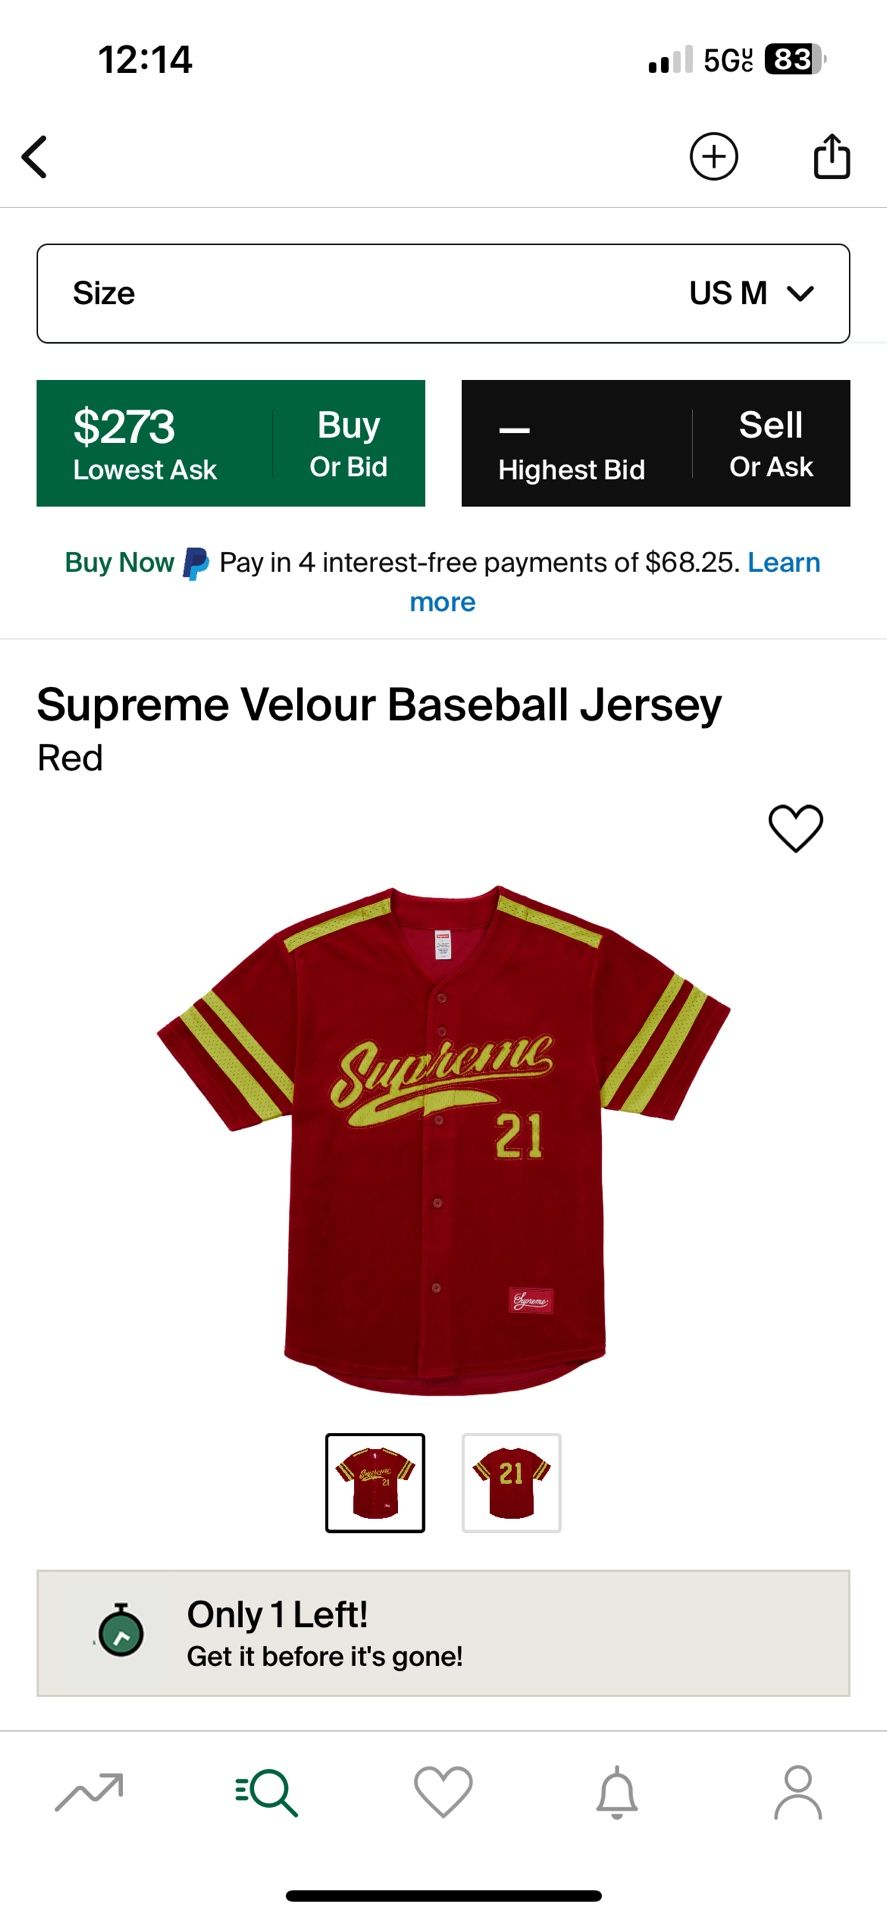Tap the chevron next to US M

pos(801,294)
